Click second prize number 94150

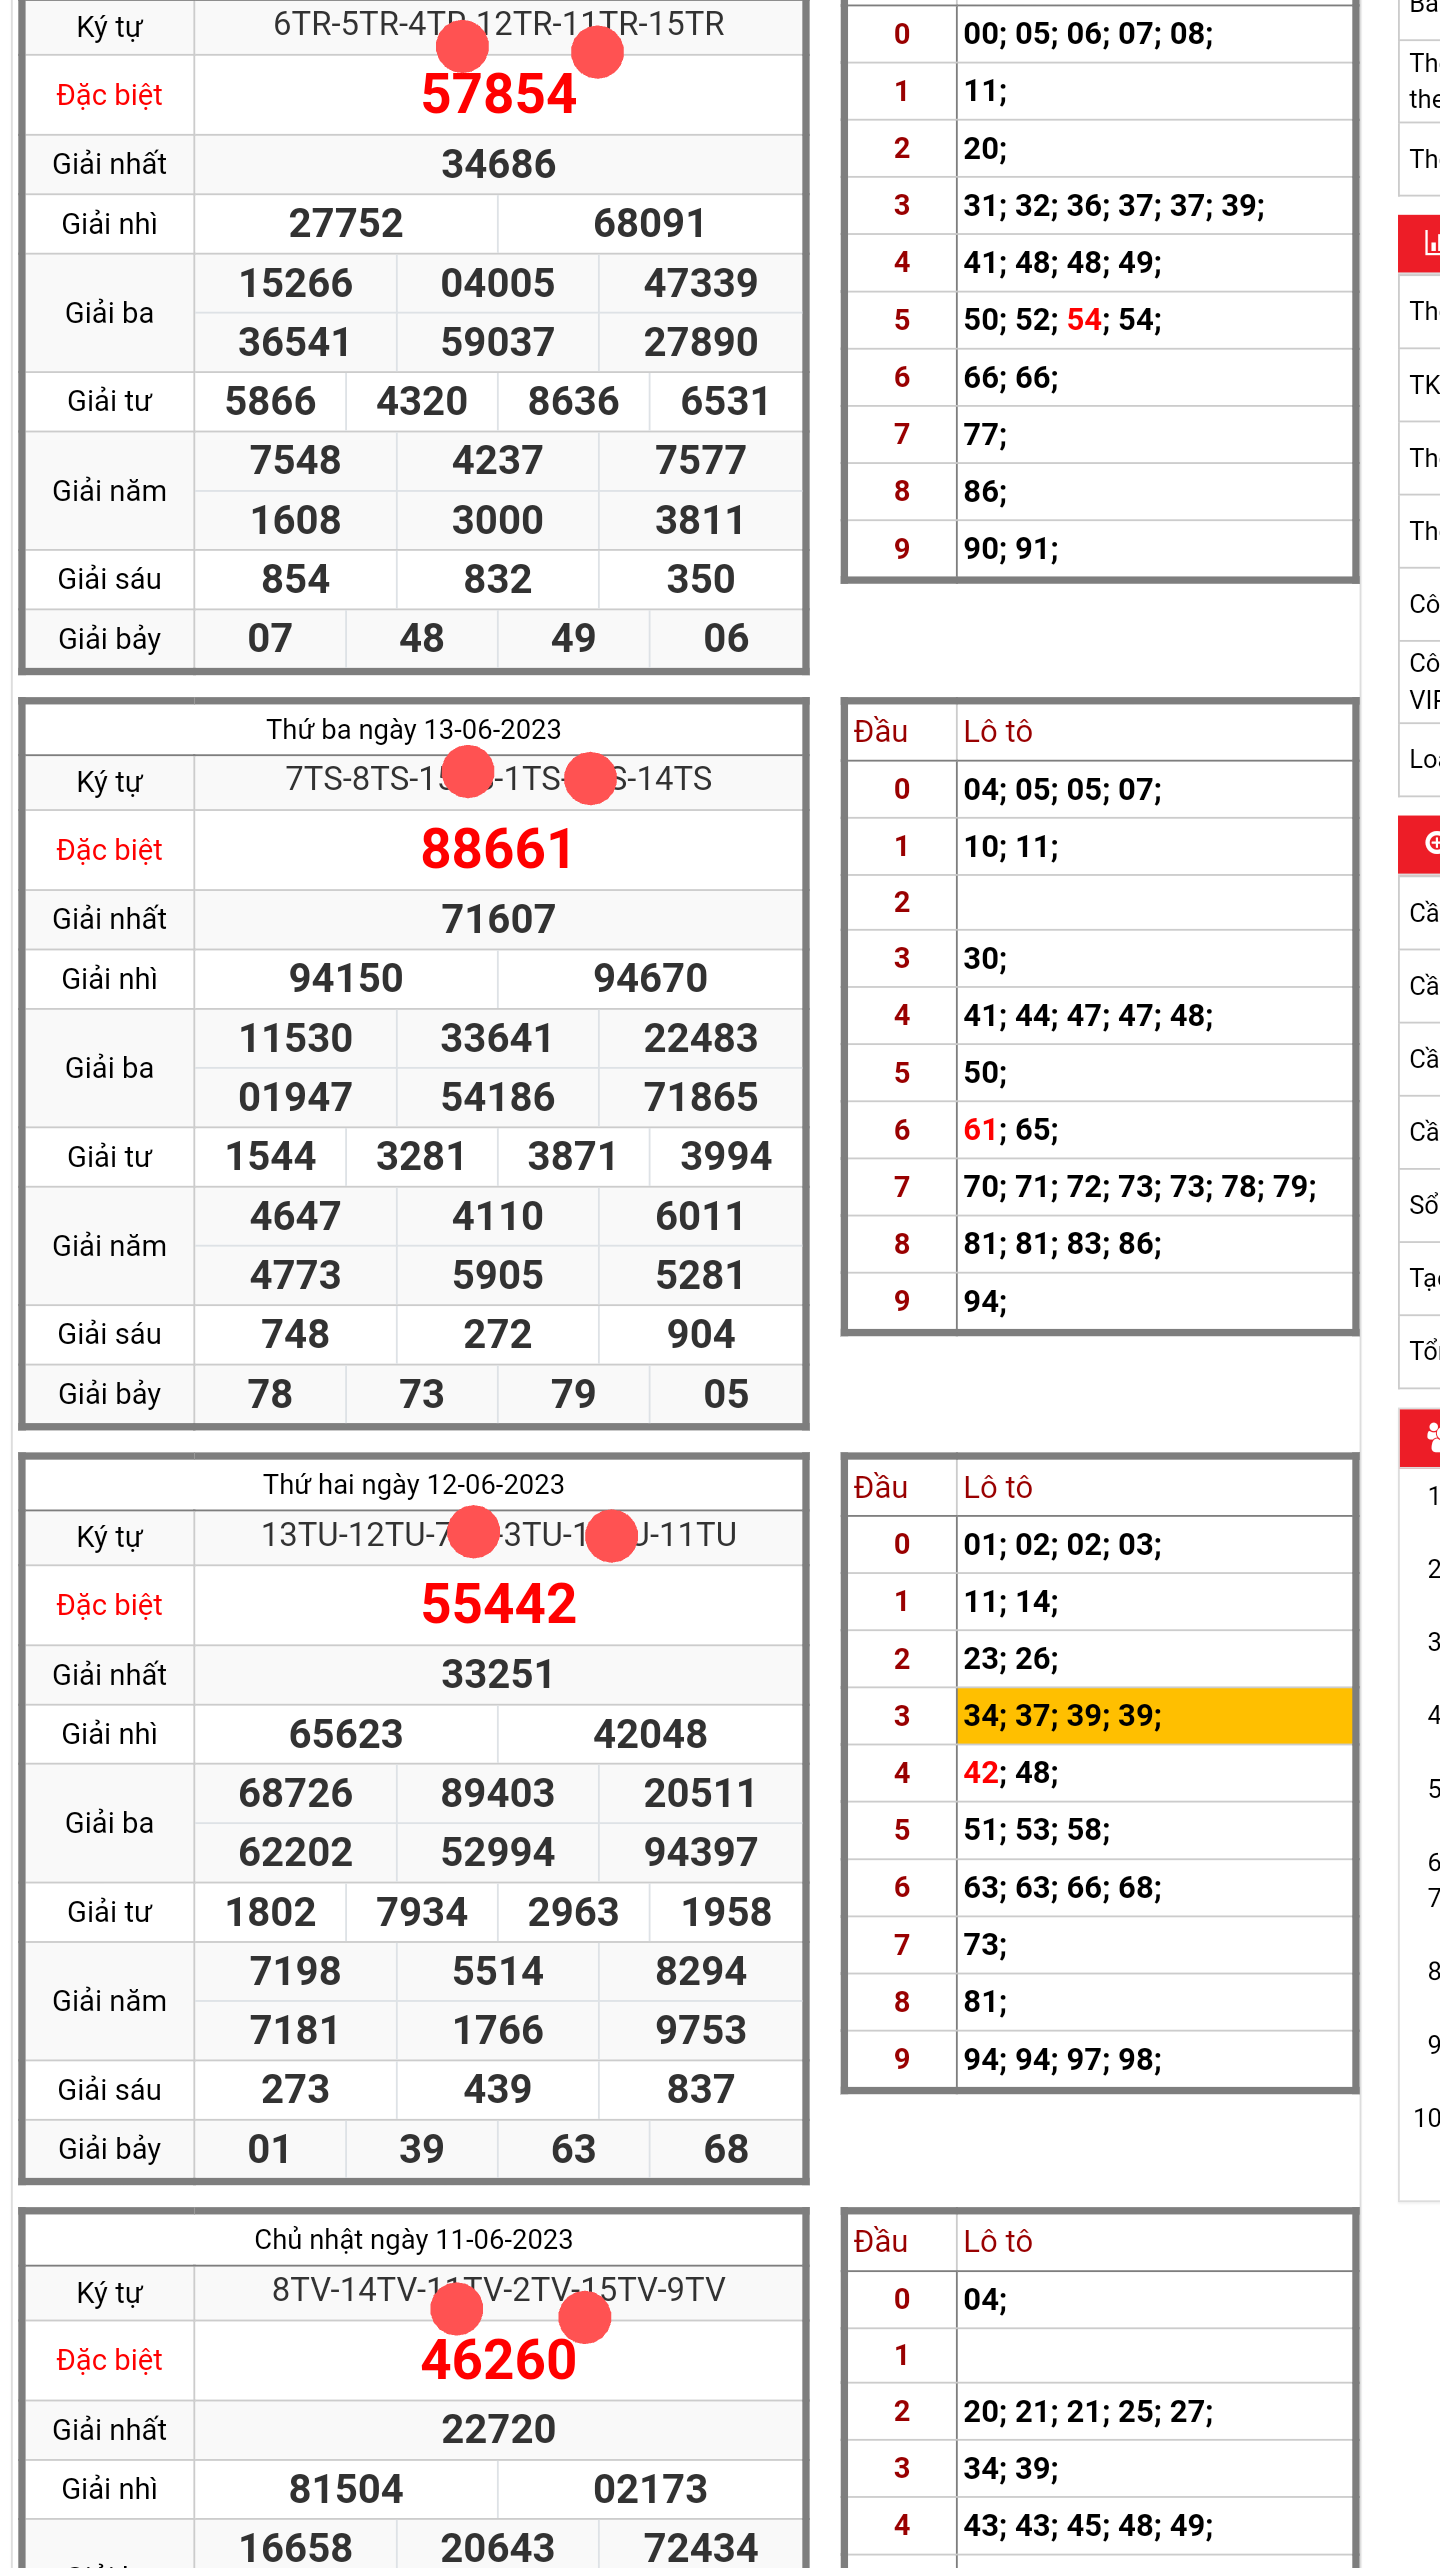(x=346, y=979)
